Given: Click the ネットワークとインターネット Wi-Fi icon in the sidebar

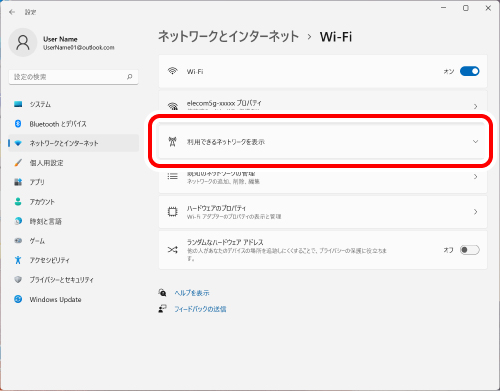Looking at the screenshot, I should (18, 143).
